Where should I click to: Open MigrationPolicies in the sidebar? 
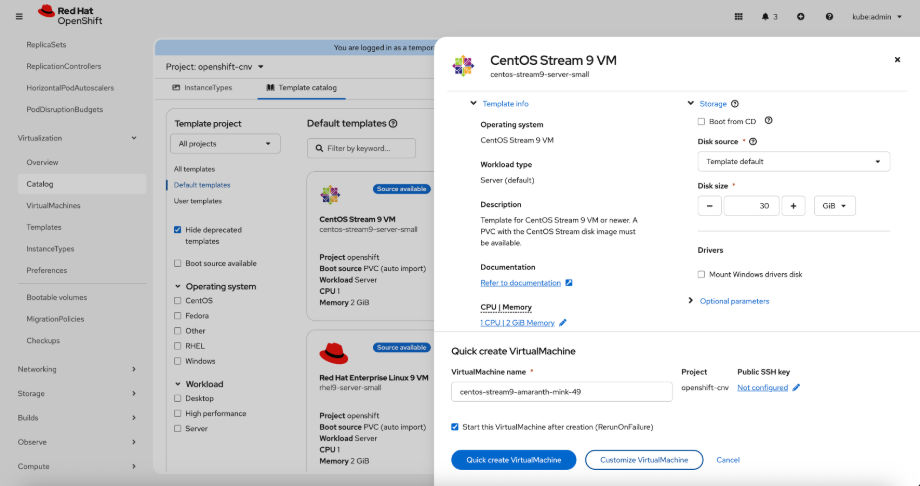(55, 319)
